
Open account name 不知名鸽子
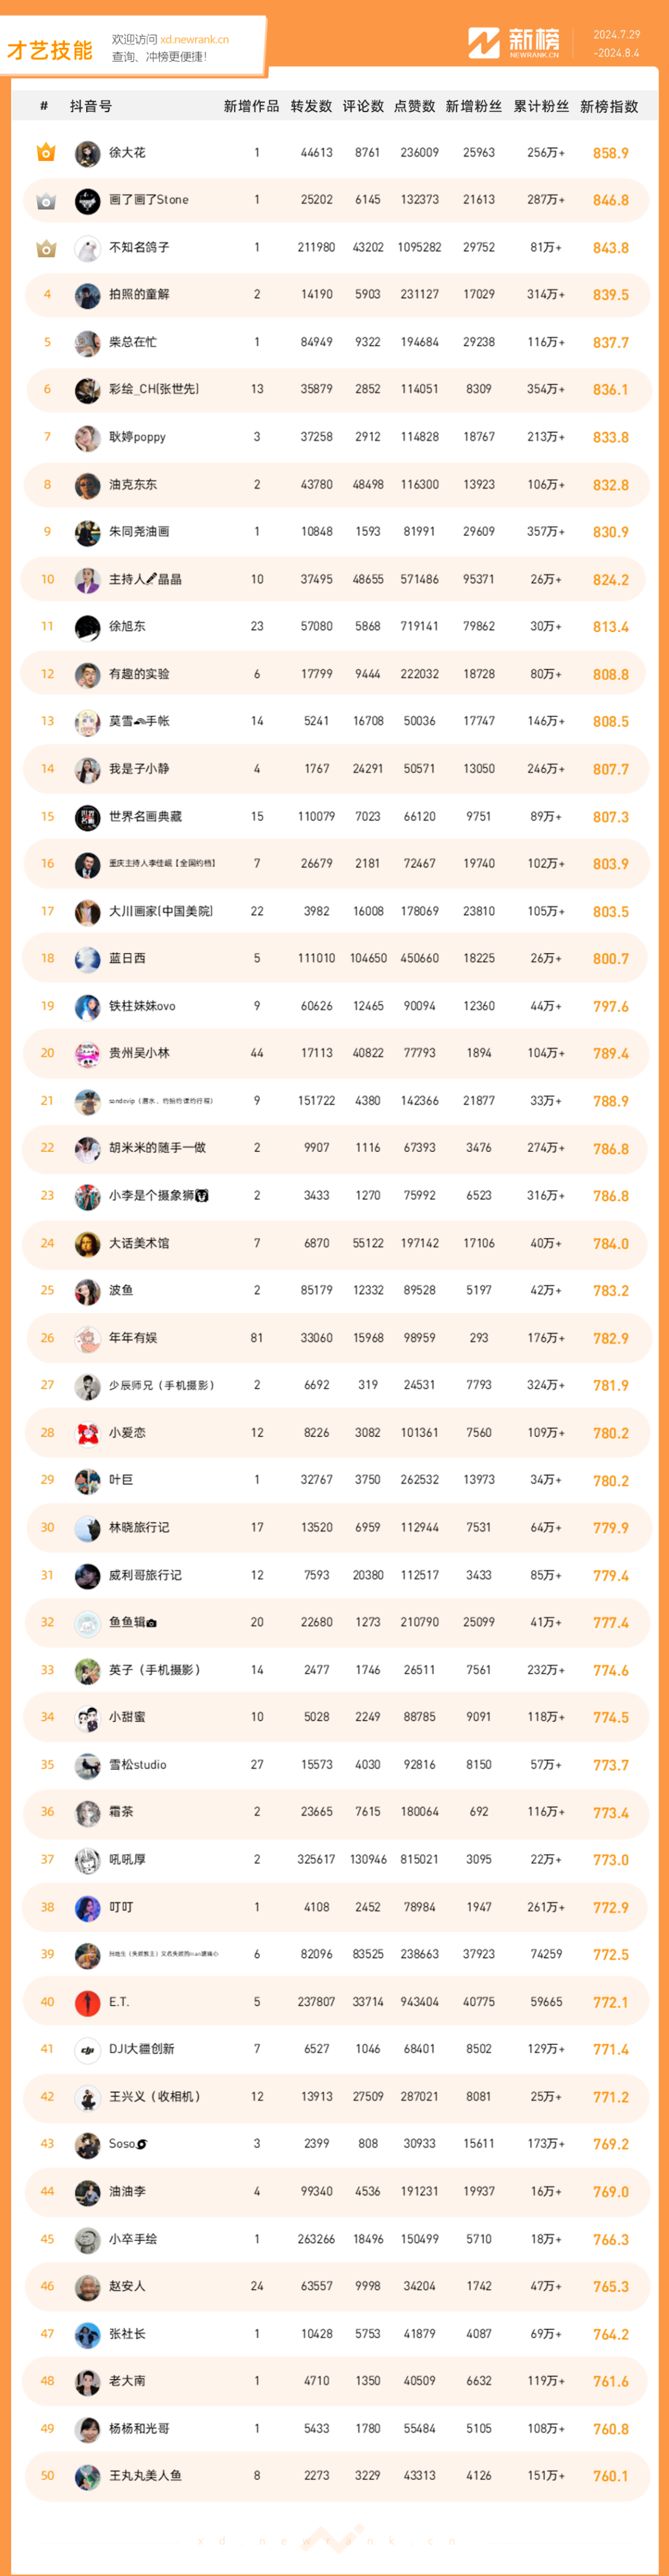click(139, 247)
